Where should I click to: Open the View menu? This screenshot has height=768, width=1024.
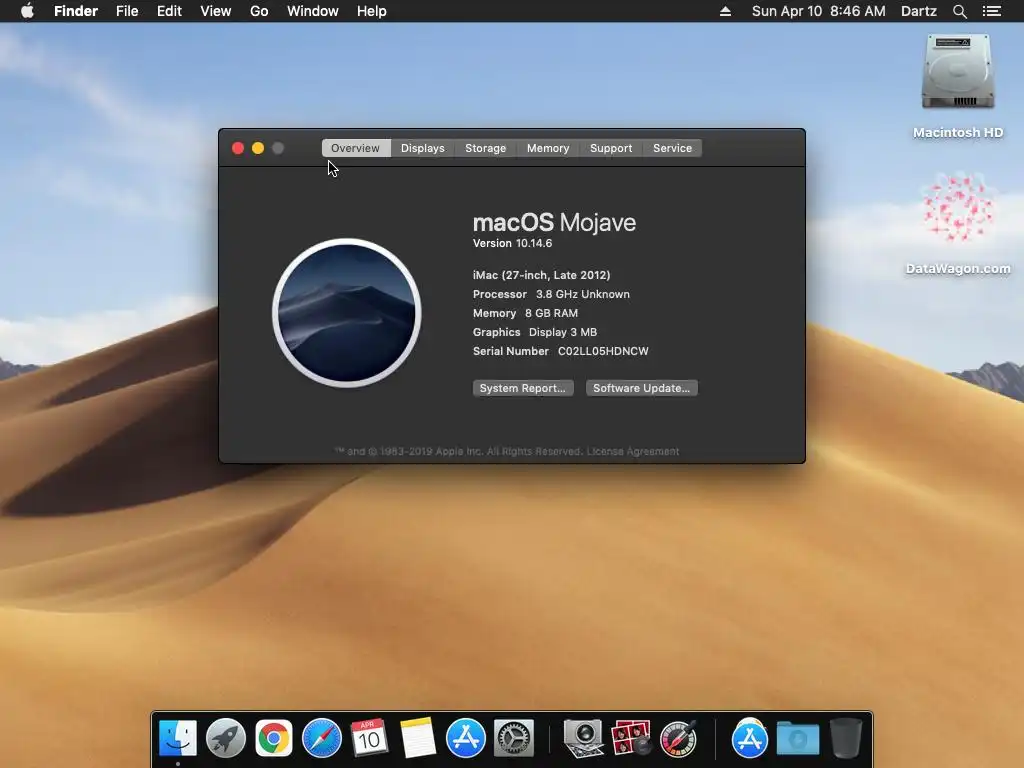click(216, 11)
